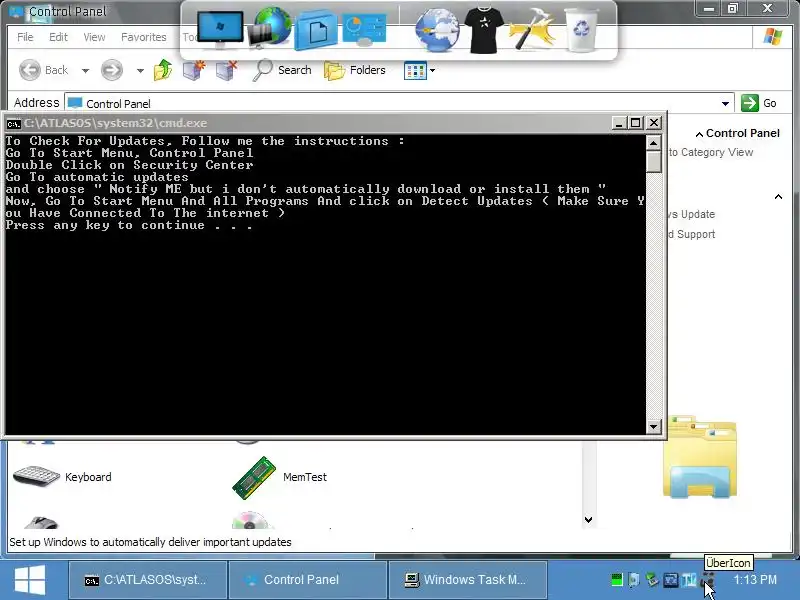
Task: Open the black t-shirt themes dock icon
Action: 484,30
